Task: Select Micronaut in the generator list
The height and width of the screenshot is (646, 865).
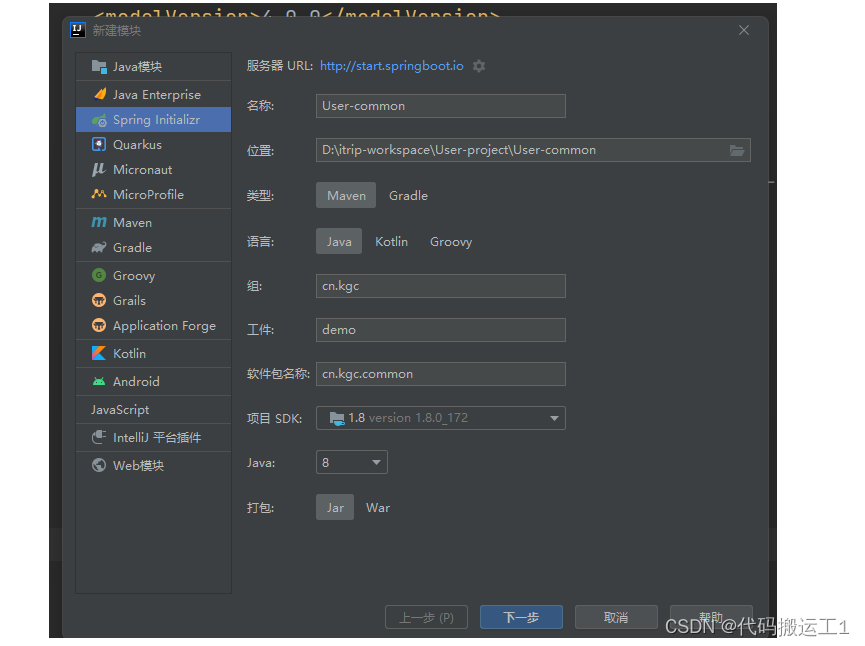Action: (x=153, y=169)
